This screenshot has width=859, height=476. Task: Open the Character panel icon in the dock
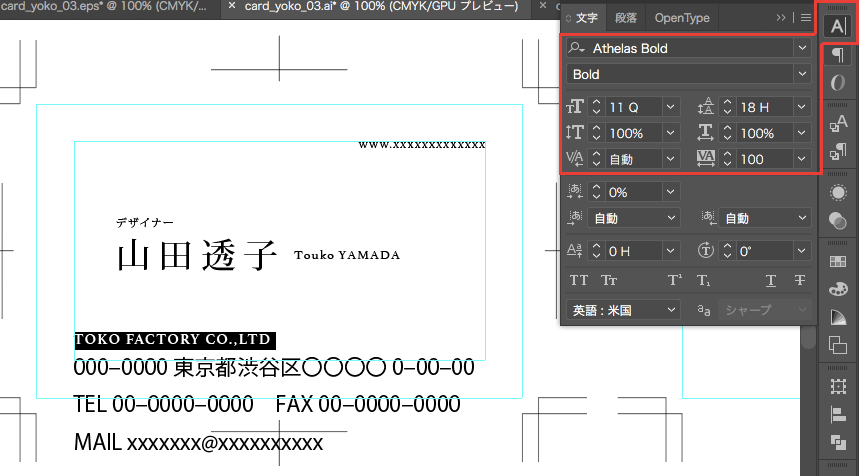pyautogui.click(x=838, y=24)
